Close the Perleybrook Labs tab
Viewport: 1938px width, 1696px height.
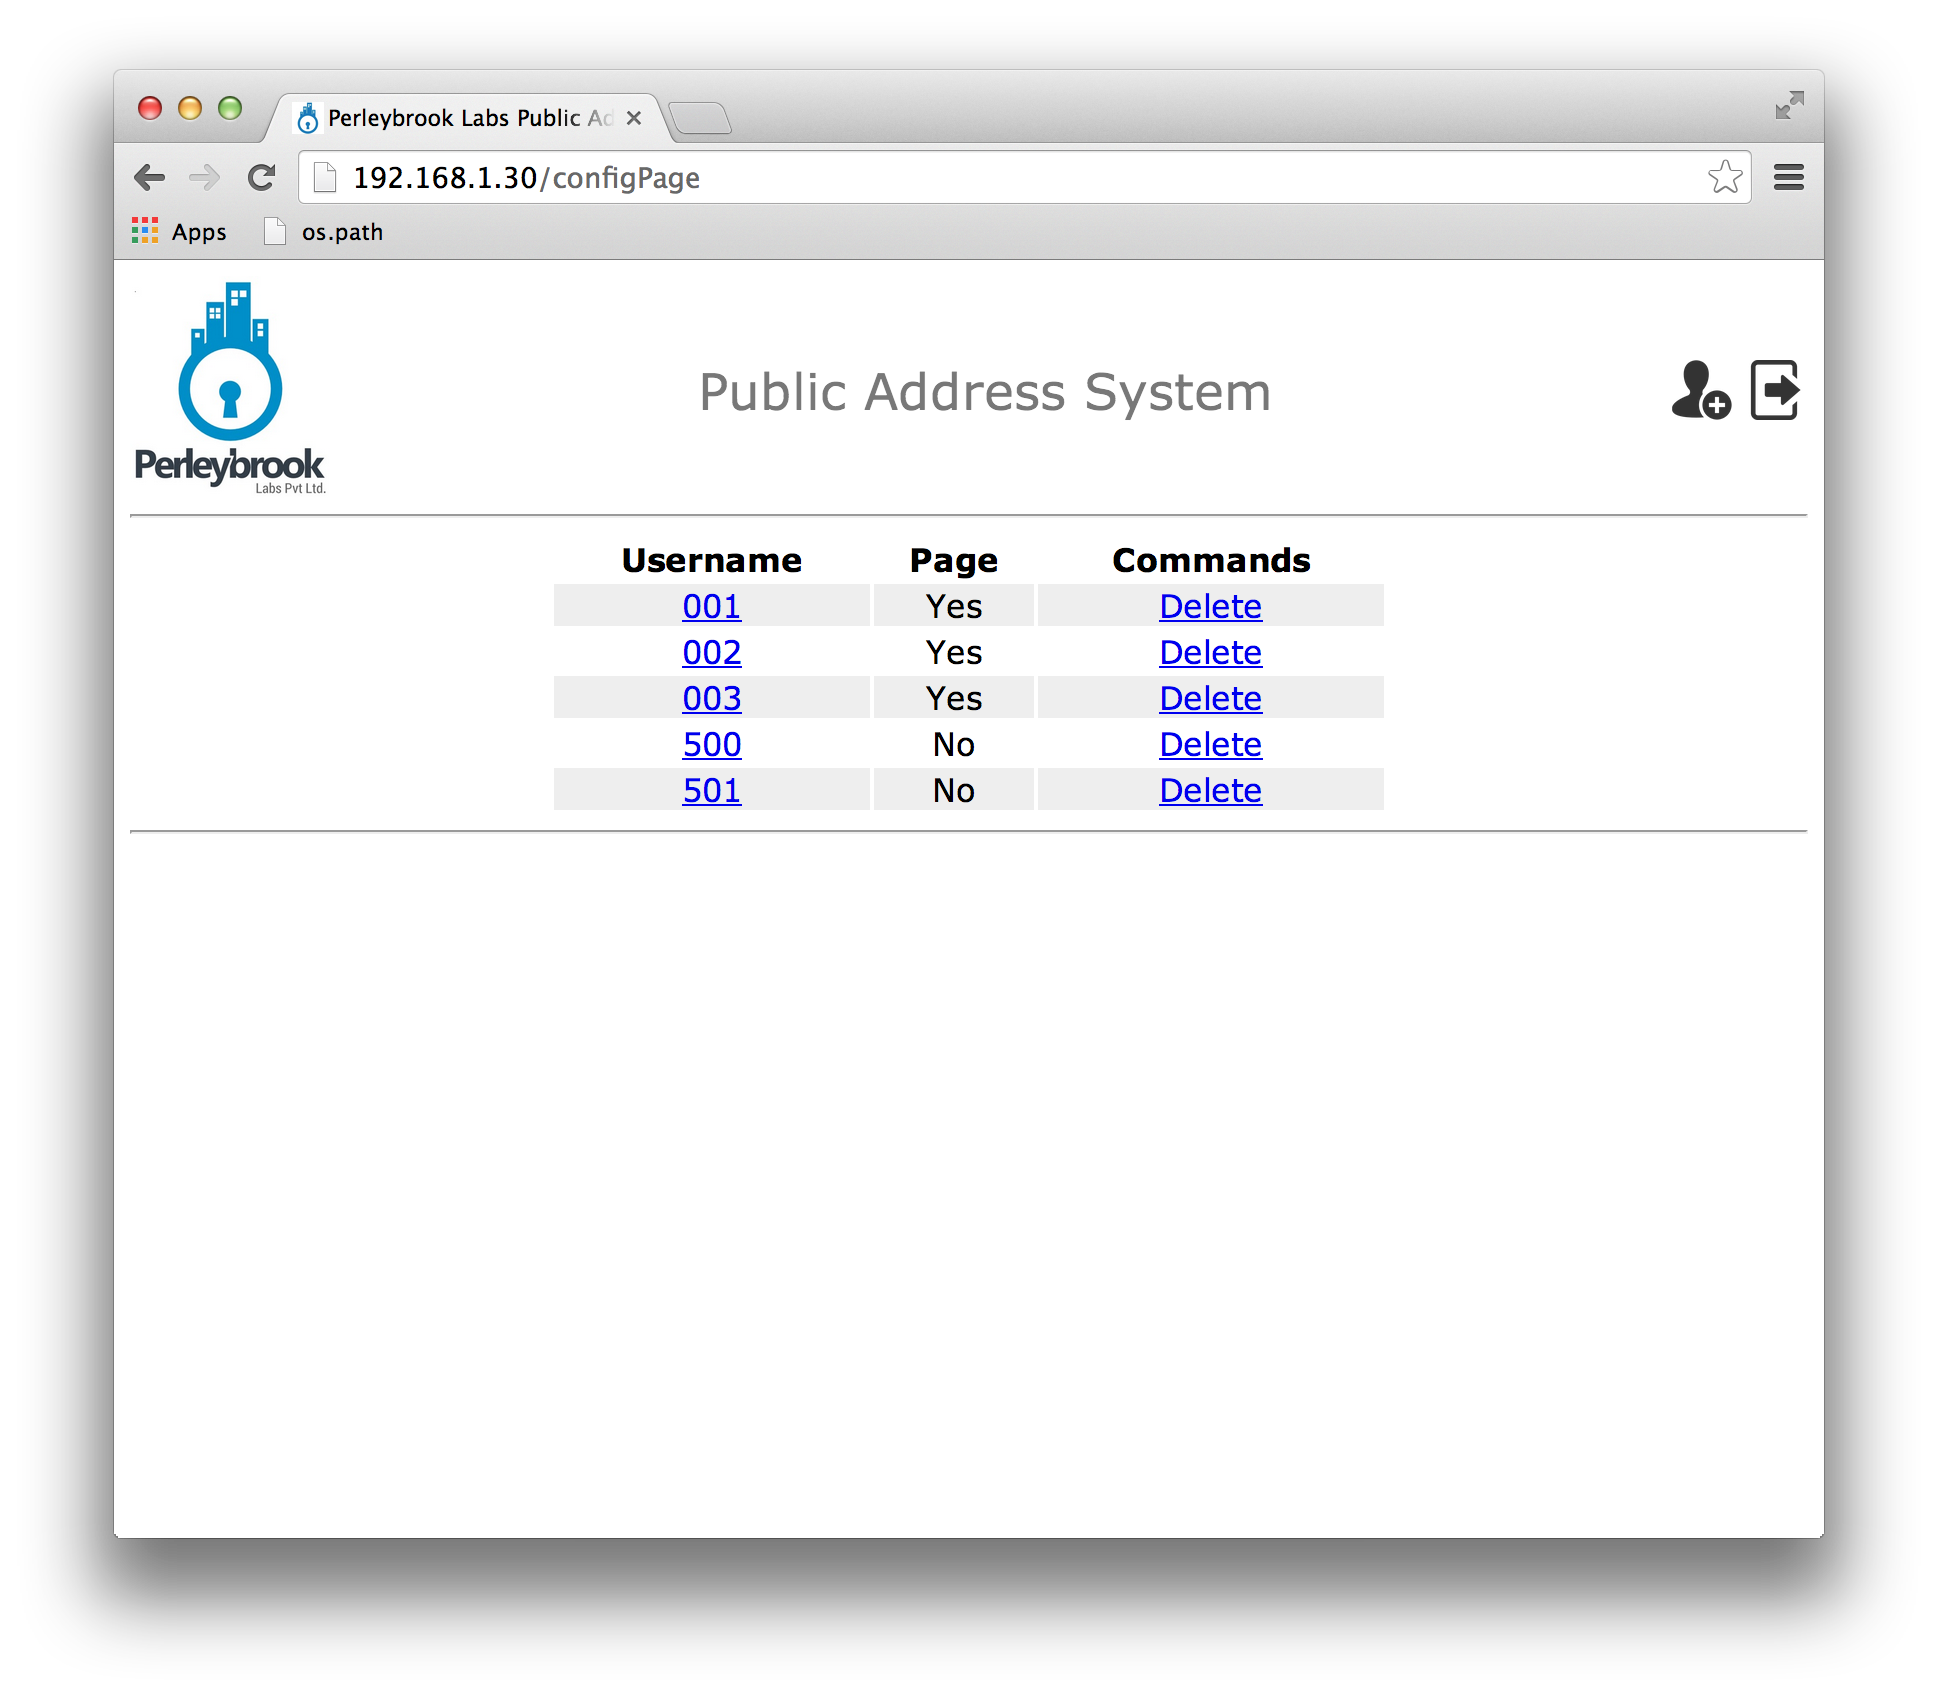pyautogui.click(x=633, y=118)
